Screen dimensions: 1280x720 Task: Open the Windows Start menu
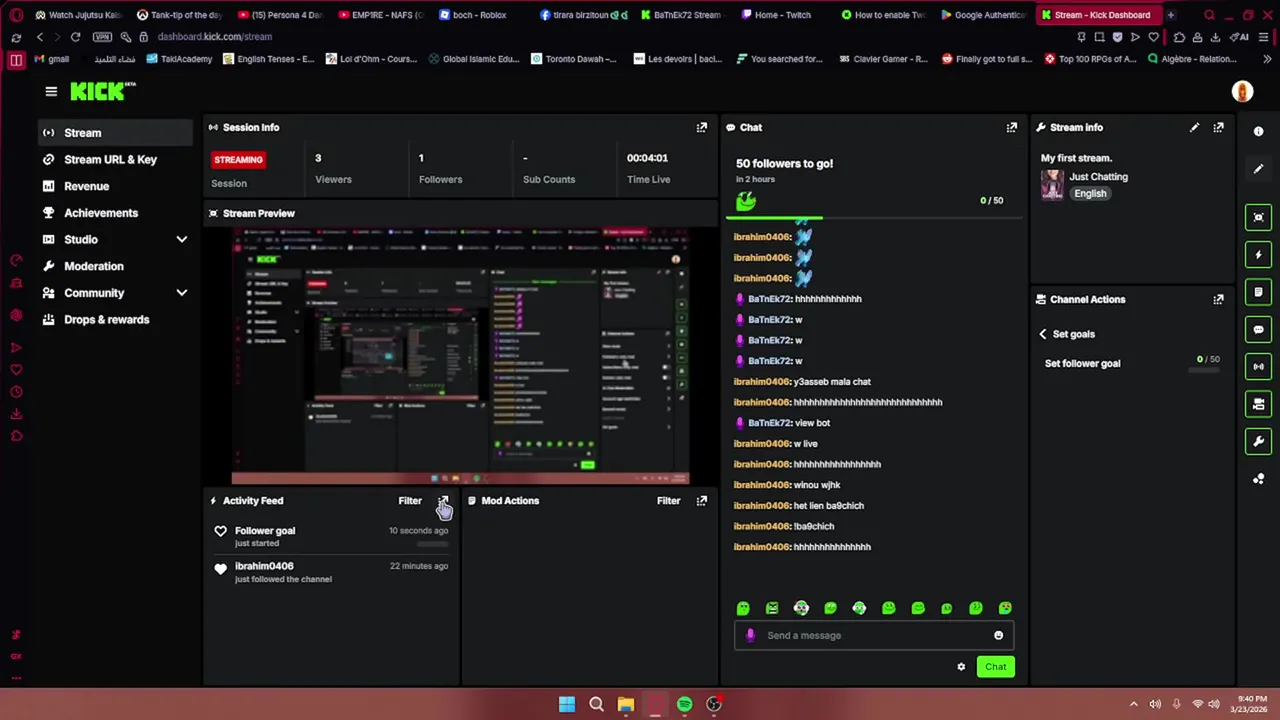567,704
